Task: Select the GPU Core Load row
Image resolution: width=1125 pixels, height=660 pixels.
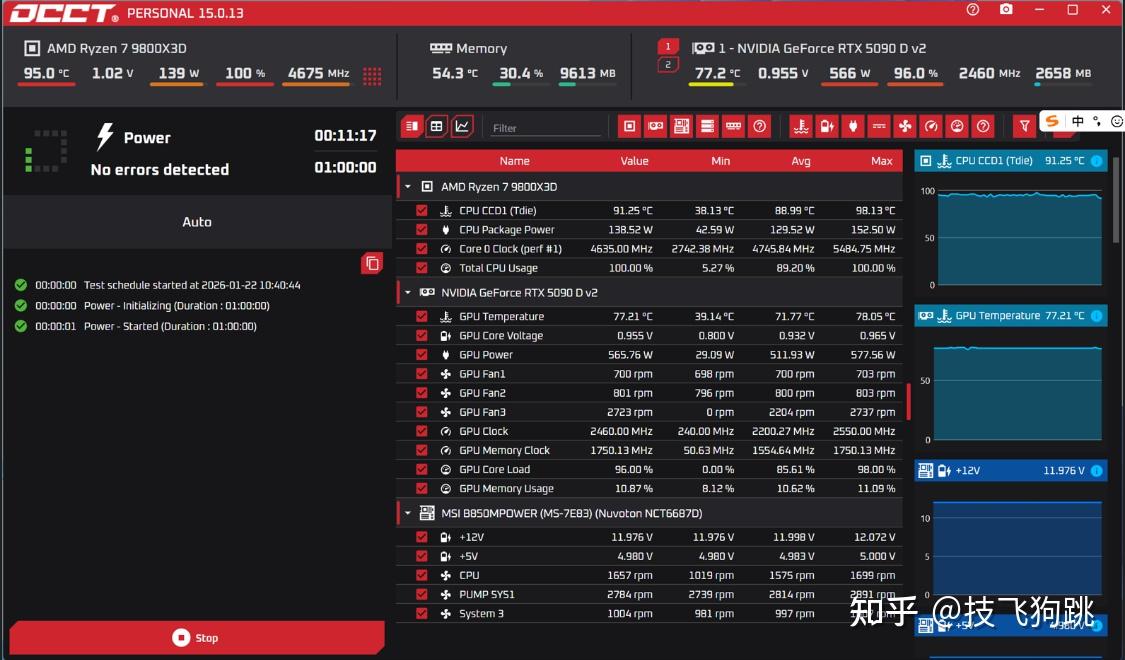Action: coord(649,469)
